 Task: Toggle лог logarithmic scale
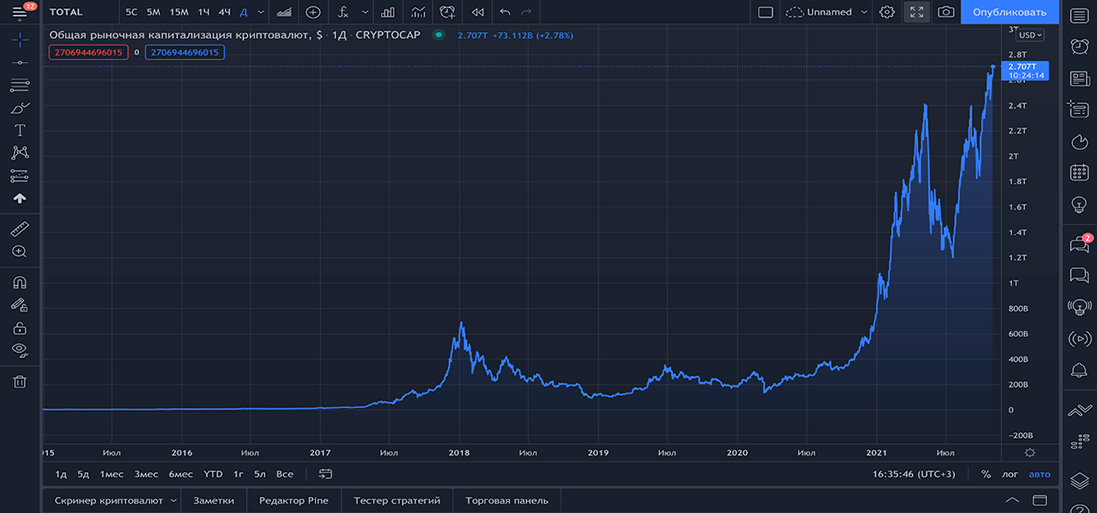coord(1010,474)
